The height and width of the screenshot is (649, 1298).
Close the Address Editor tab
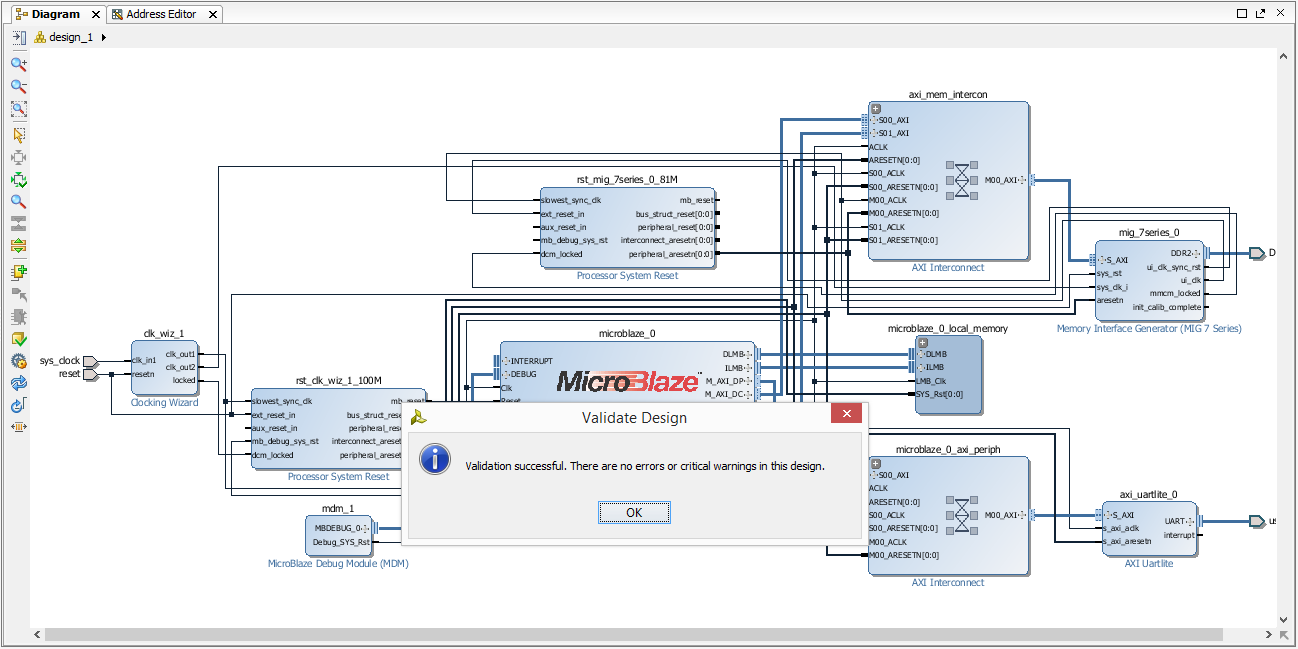click(212, 15)
